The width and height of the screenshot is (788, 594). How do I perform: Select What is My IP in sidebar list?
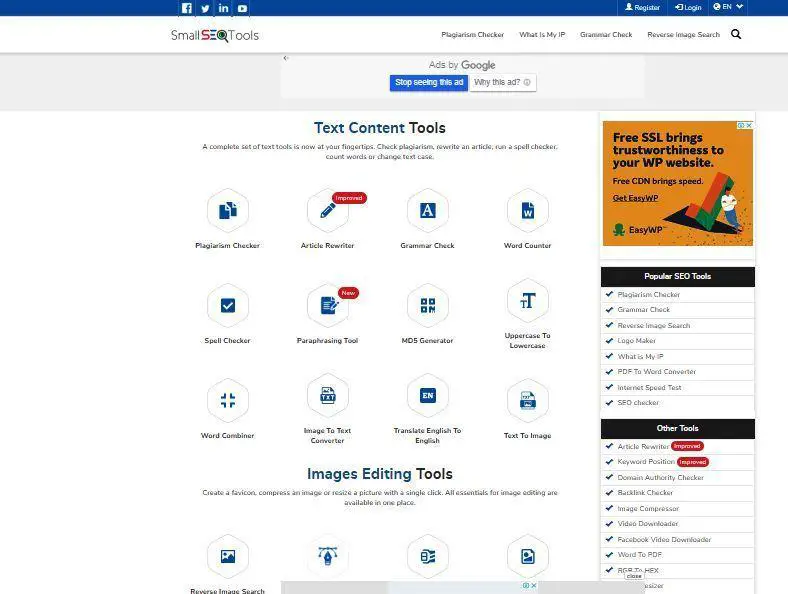pyautogui.click(x=640, y=356)
